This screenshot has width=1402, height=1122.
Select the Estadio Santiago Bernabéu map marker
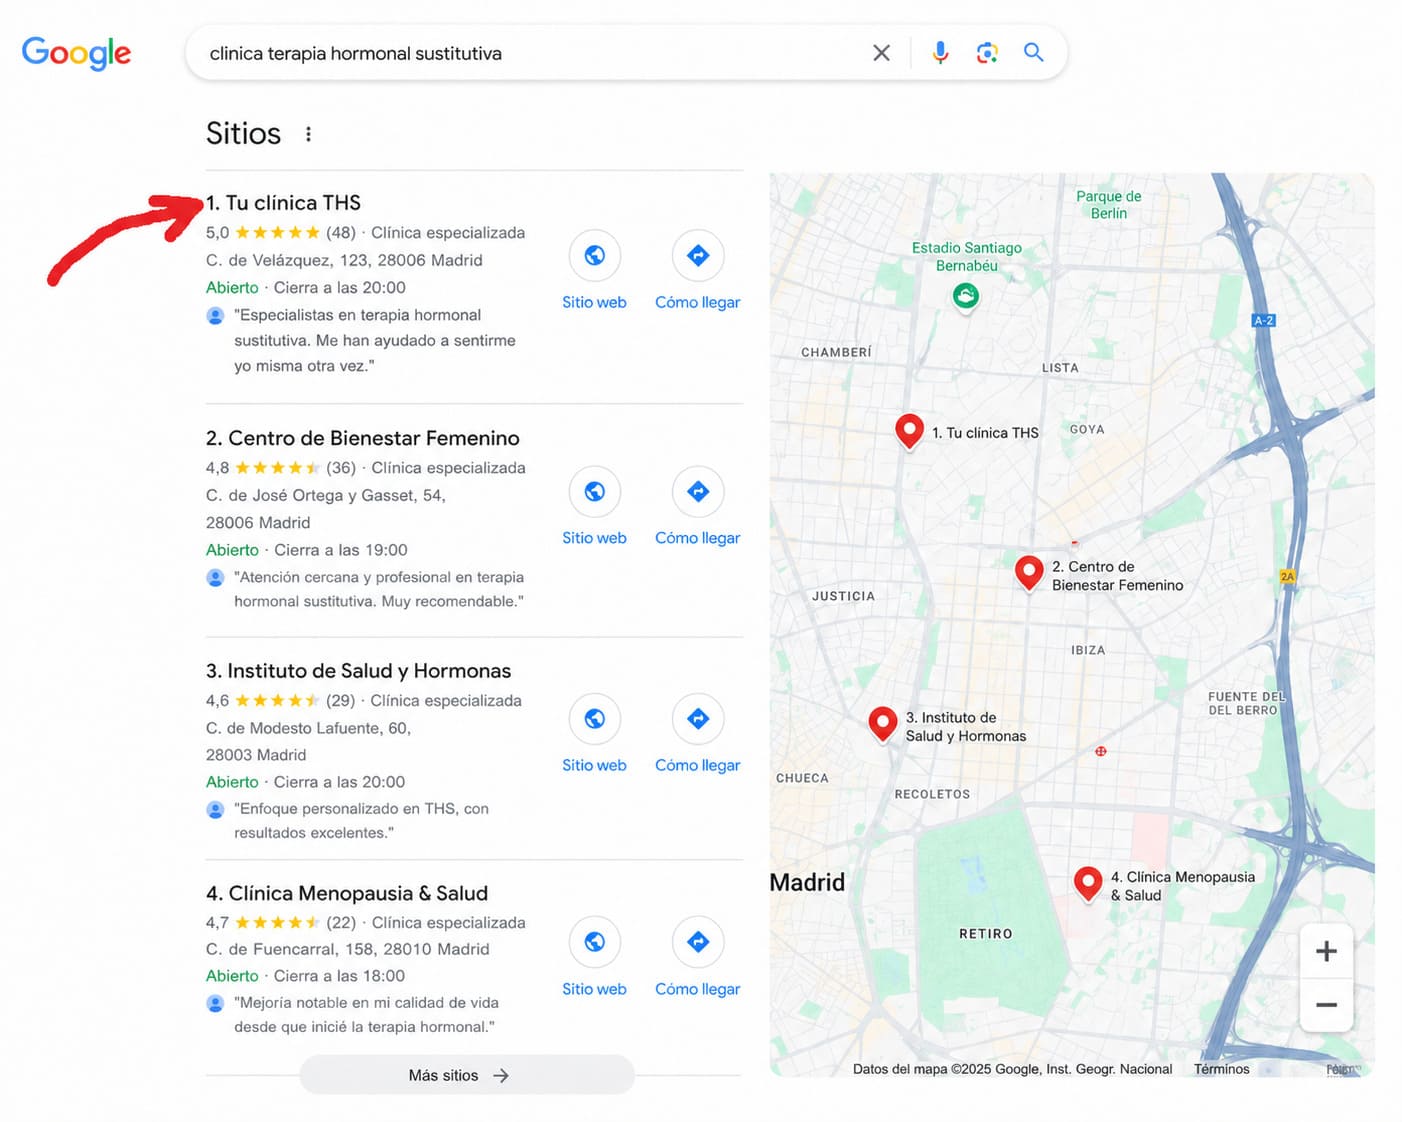pyautogui.click(x=966, y=296)
